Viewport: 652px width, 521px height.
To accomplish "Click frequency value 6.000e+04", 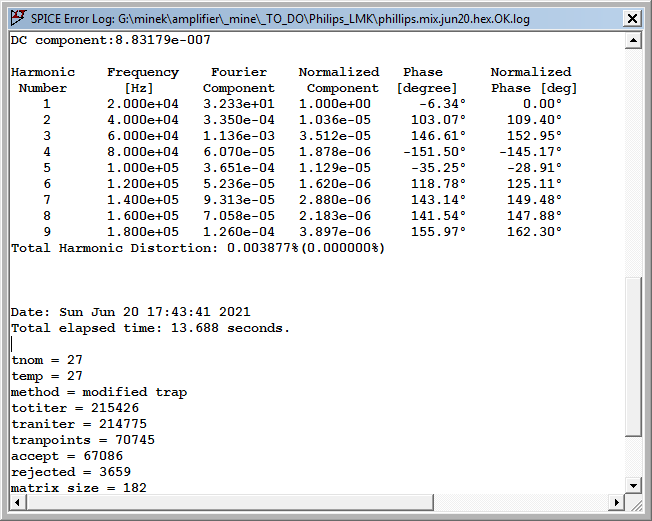I will (143, 136).
